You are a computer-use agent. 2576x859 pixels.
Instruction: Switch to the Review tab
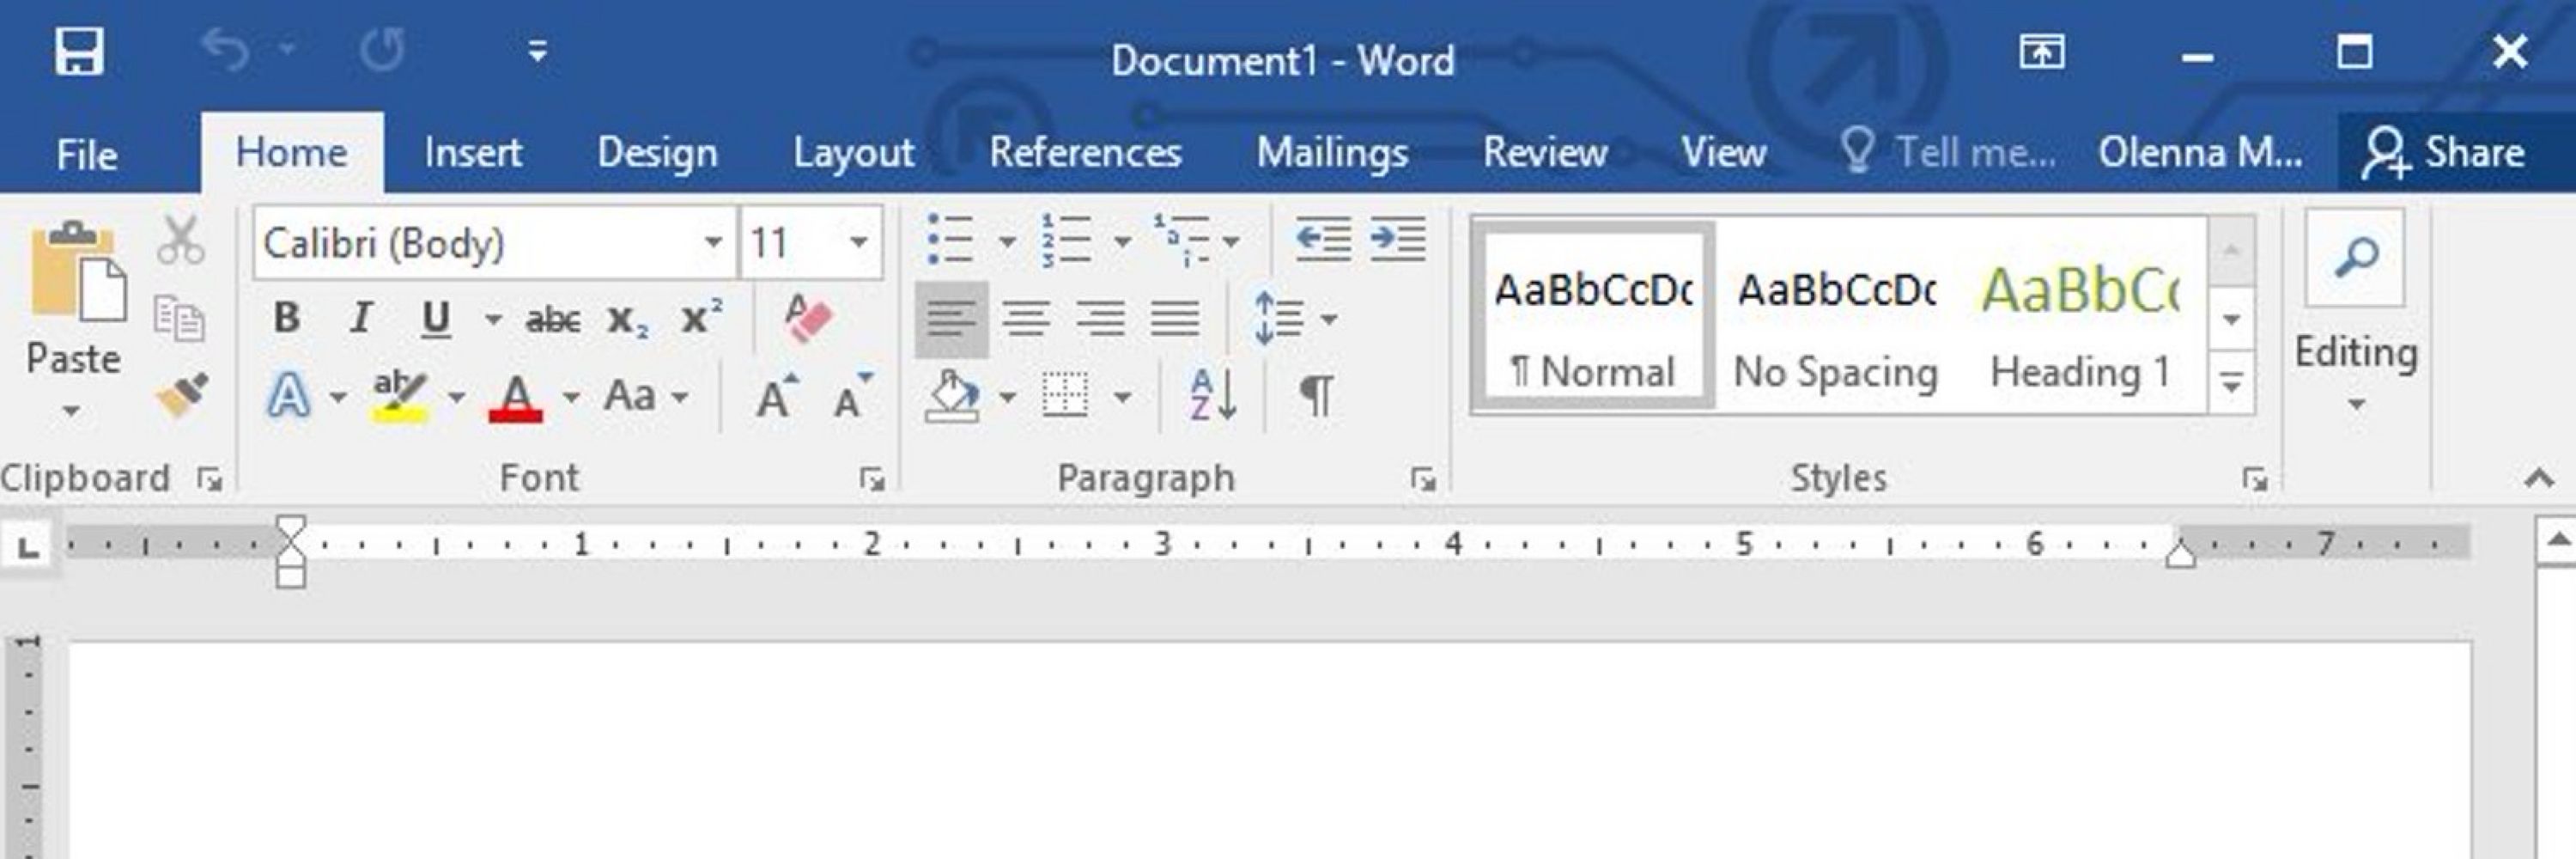1545,153
